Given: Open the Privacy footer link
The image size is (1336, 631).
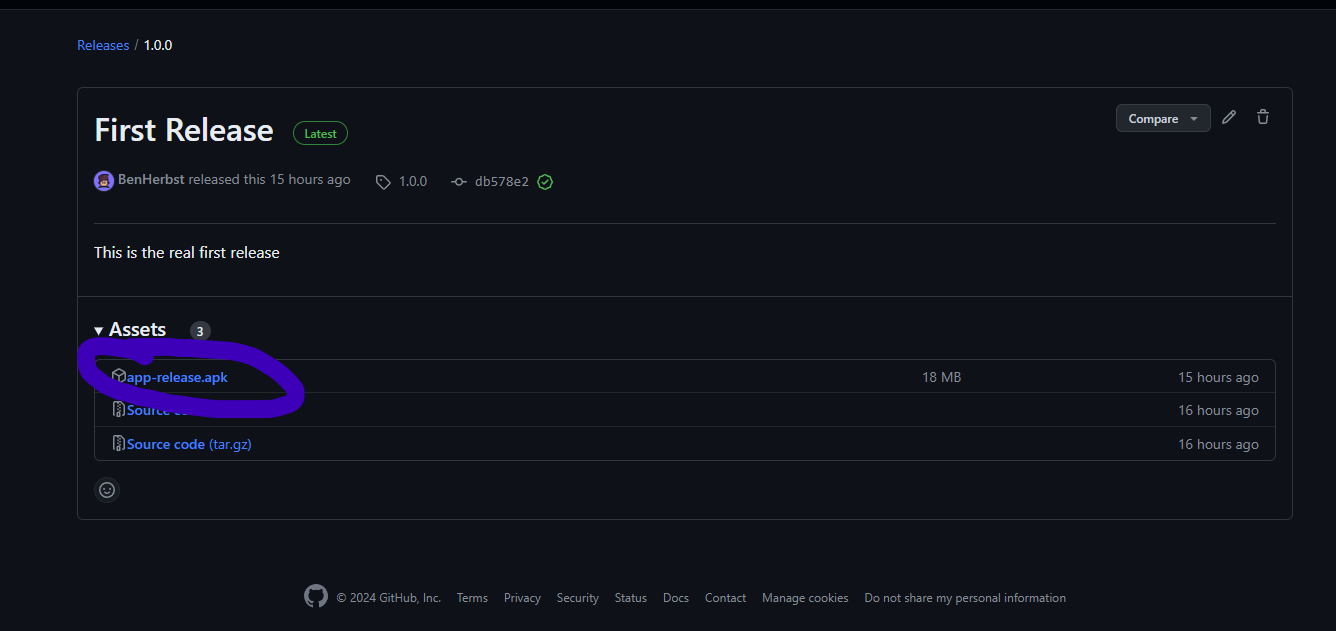Looking at the screenshot, I should [522, 598].
